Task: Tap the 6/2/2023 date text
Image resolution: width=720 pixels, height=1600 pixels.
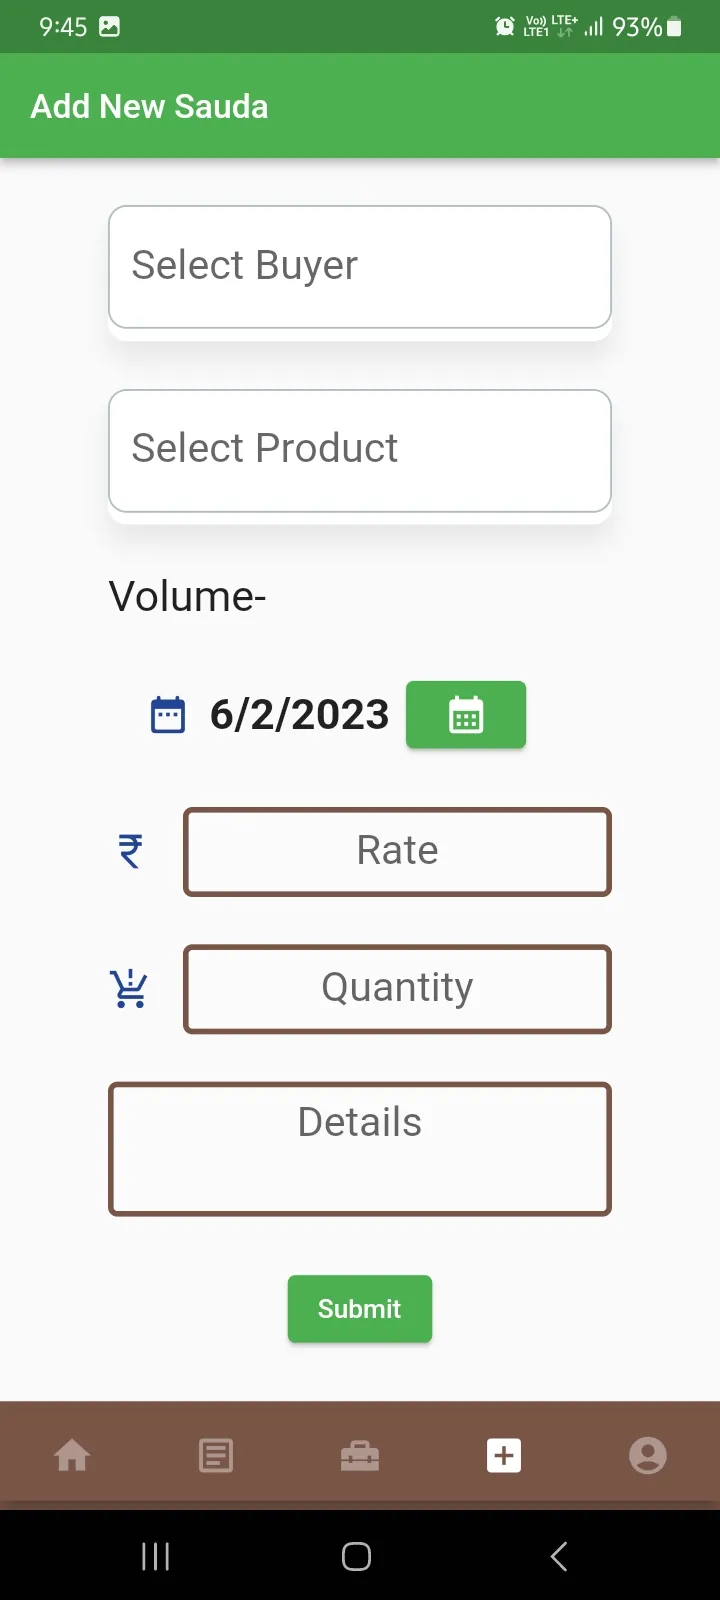Action: click(299, 715)
